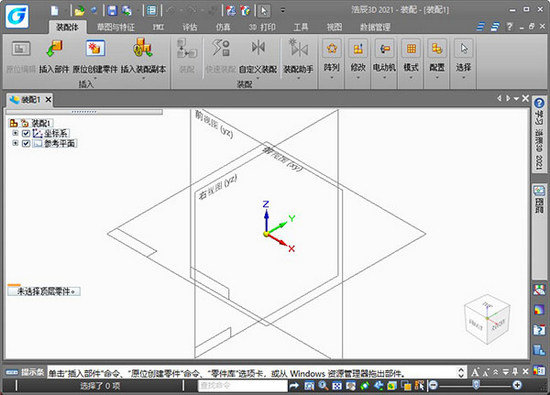Close the prompt bar with its X icon
Screen dimensions: 550x395
click(525, 371)
